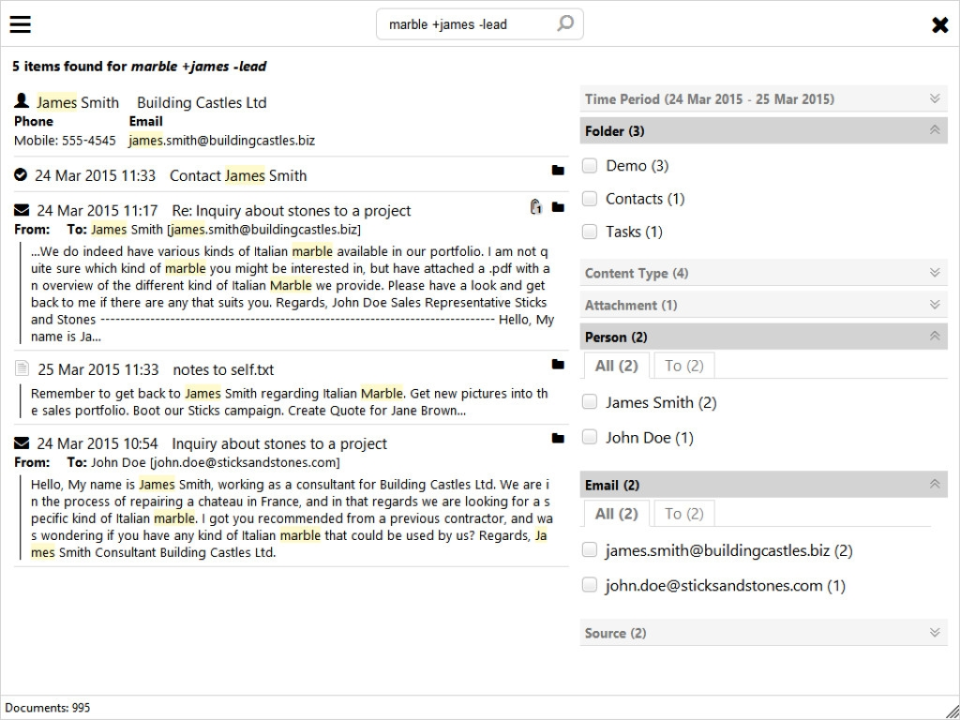Check the john.doe@sticksandstones.com email filter
Image resolution: width=960 pixels, height=720 pixels.
coord(589,586)
